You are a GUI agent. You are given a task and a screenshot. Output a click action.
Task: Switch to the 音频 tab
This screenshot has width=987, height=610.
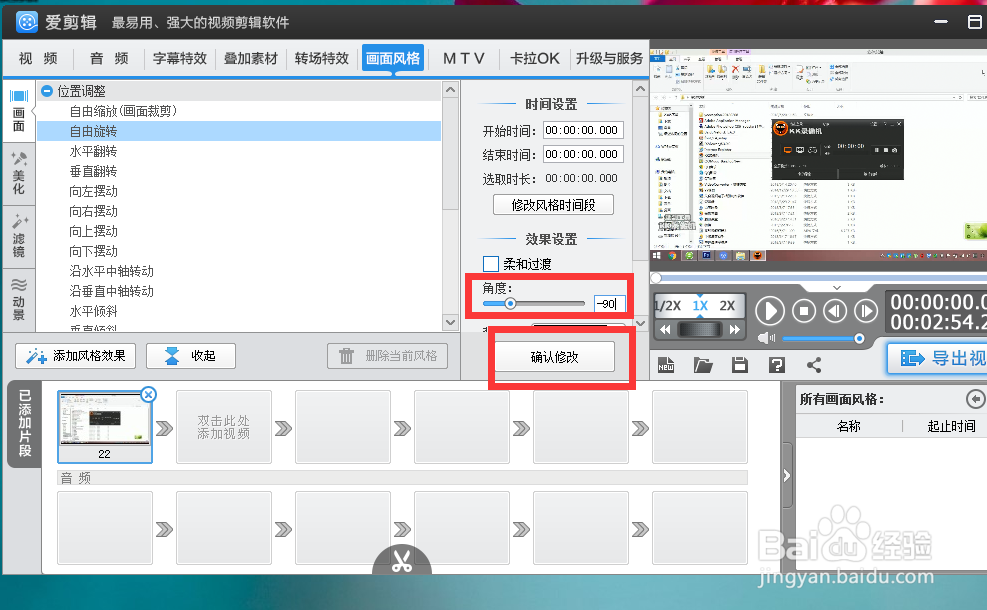click(x=109, y=59)
